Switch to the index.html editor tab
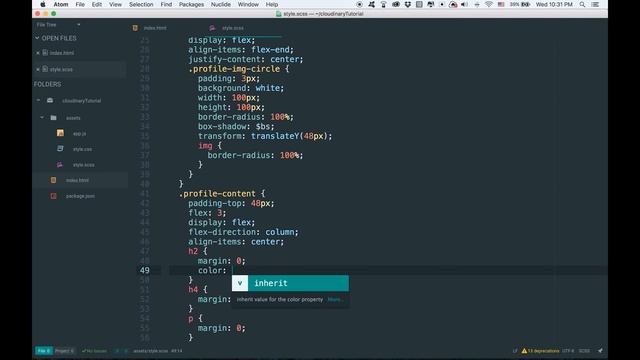640x360 pixels. [x=155, y=28]
